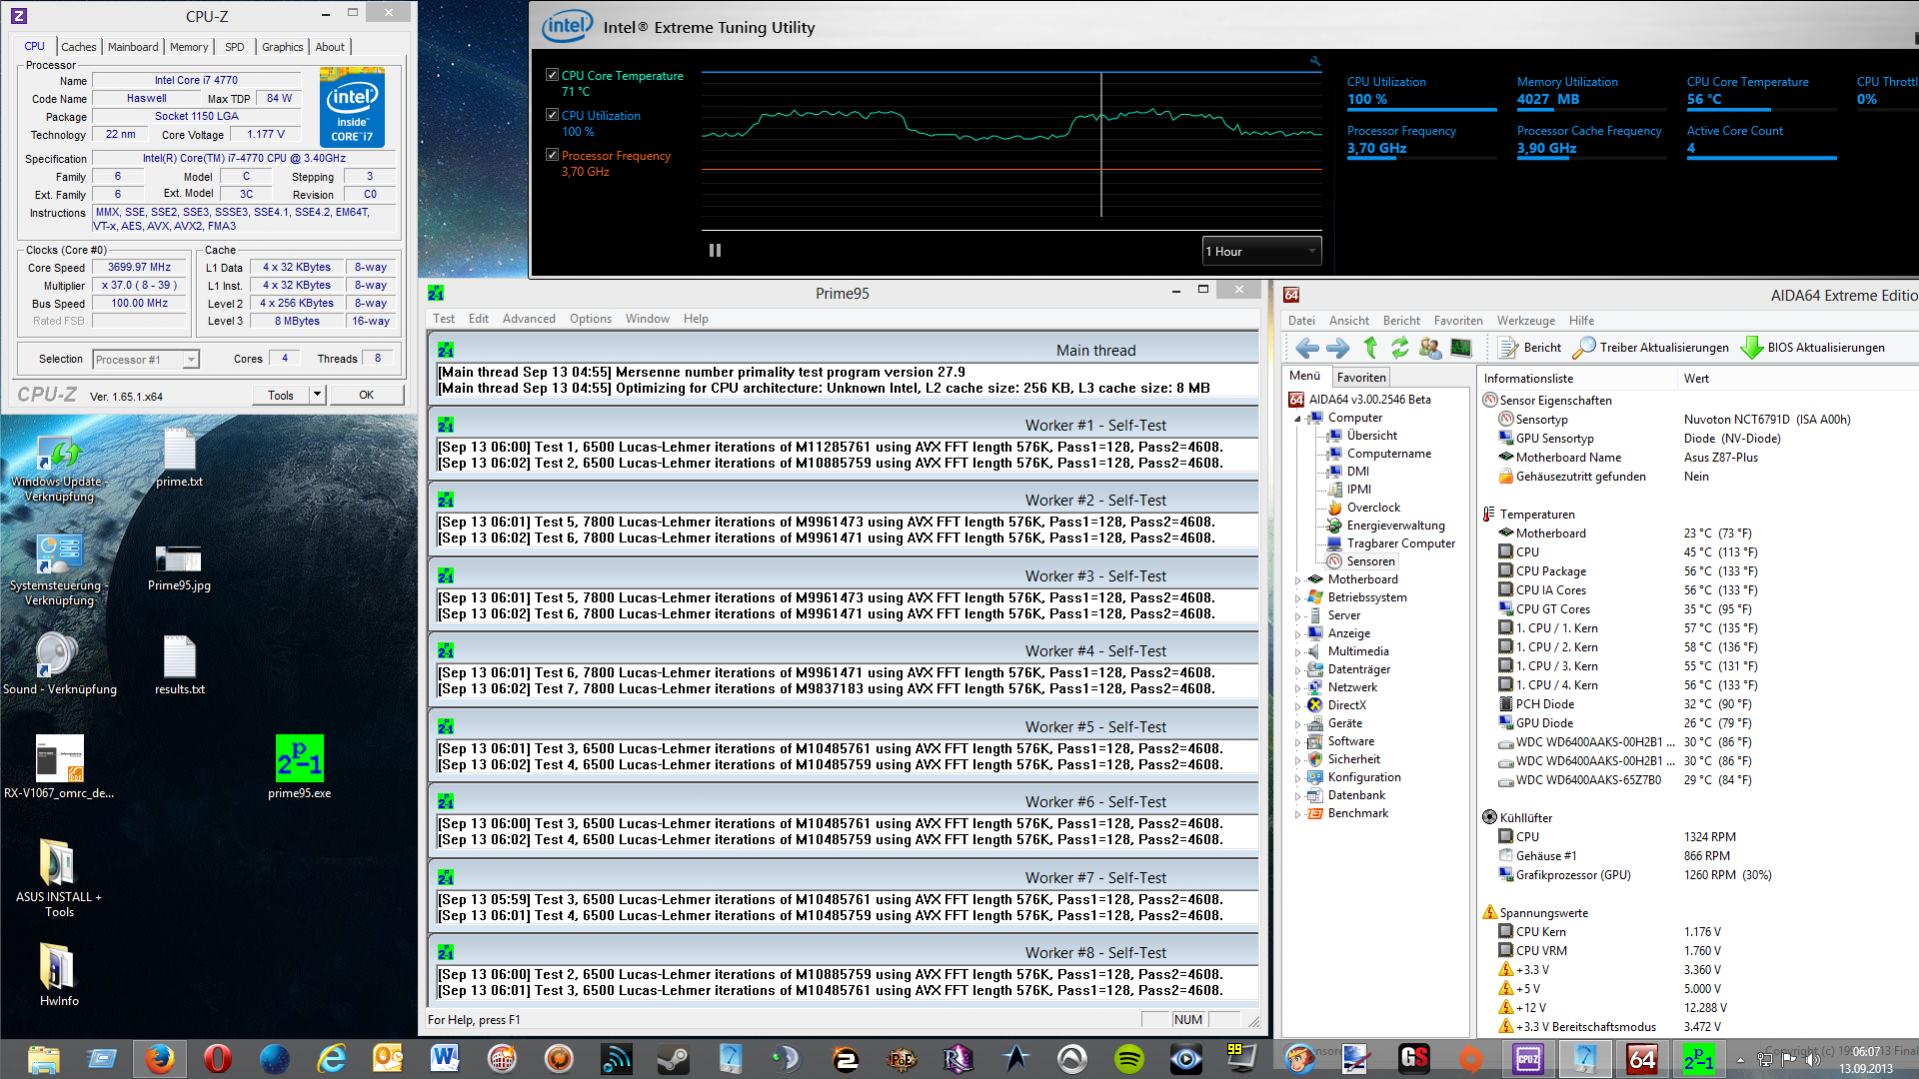Viewport: 1919px width, 1079px height.
Task: Open CPU-Z processor Selection dropdown
Action: (146, 359)
